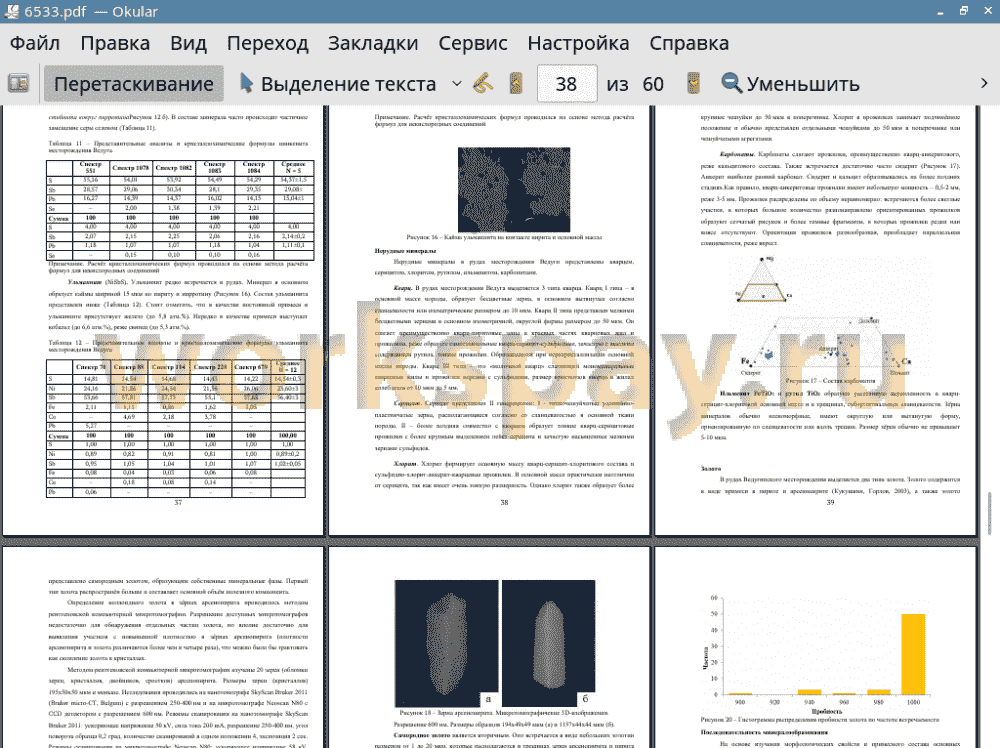Viewport: 1000px width, 748px height.
Task: Go to the next page arrow
Action: [693, 84]
